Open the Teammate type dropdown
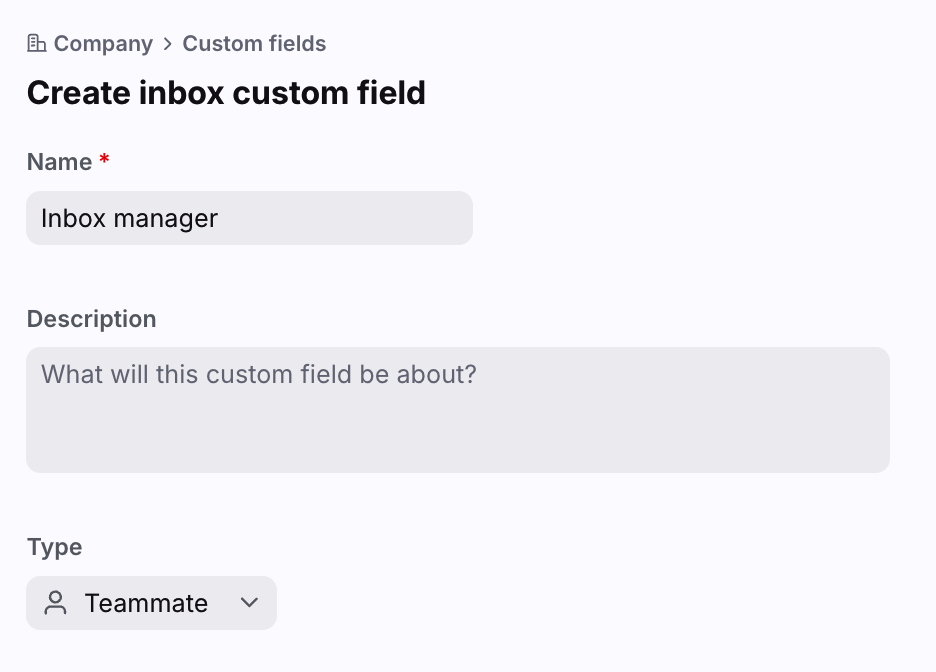 point(151,603)
